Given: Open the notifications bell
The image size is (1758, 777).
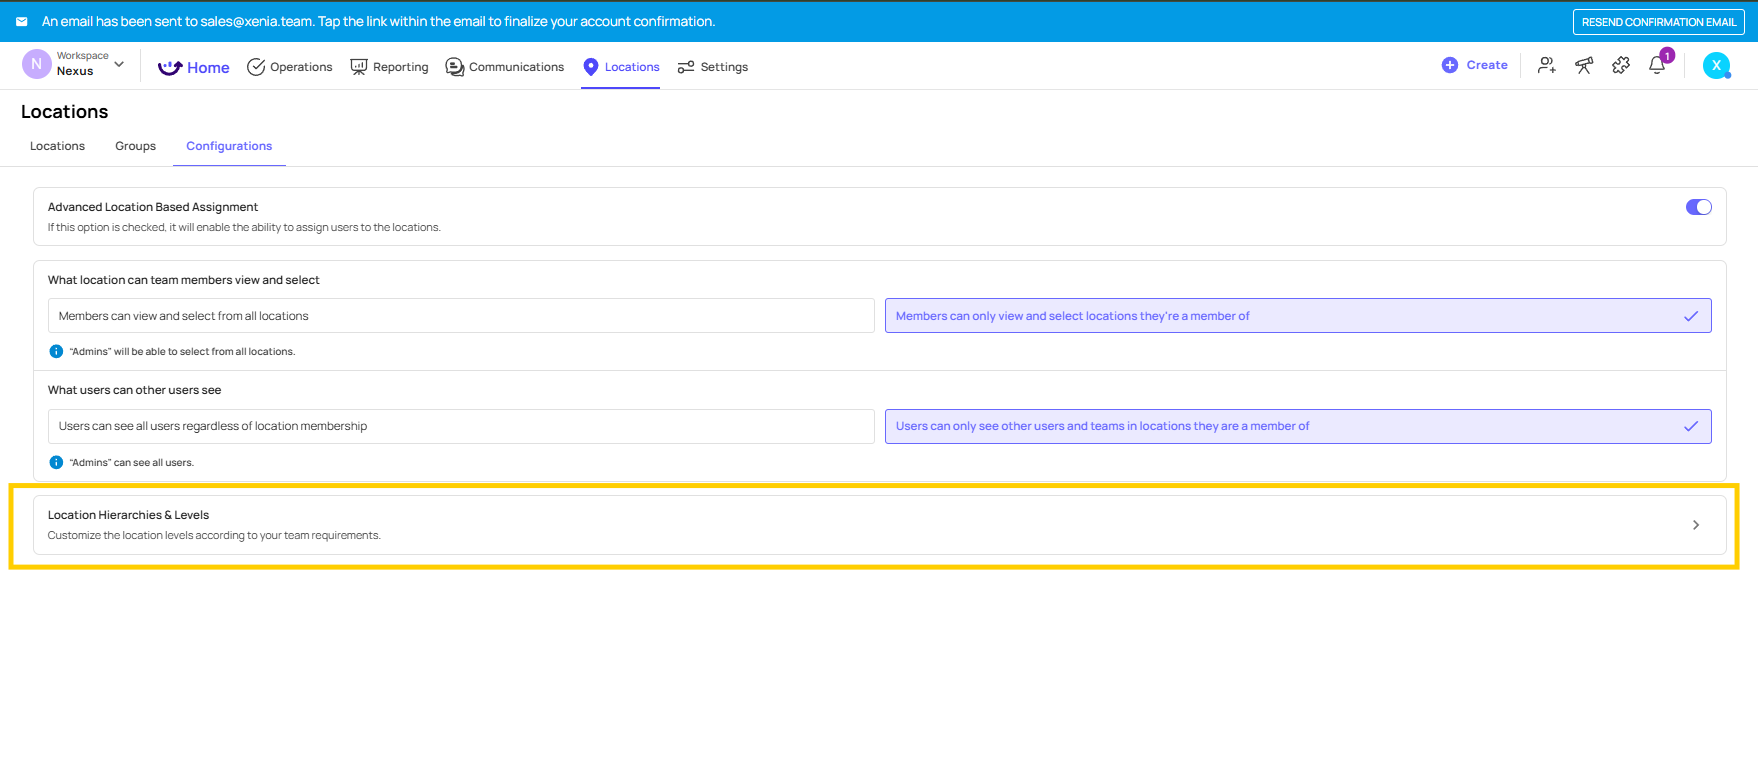Looking at the screenshot, I should coord(1657,66).
